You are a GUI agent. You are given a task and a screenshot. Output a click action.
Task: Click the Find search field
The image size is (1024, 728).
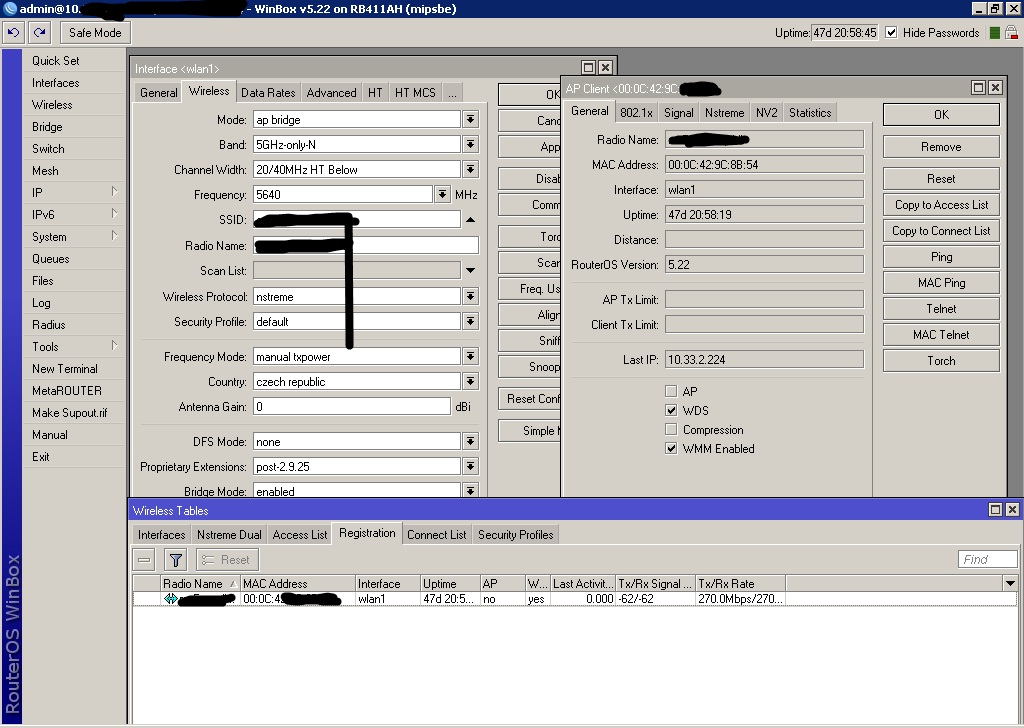click(987, 560)
